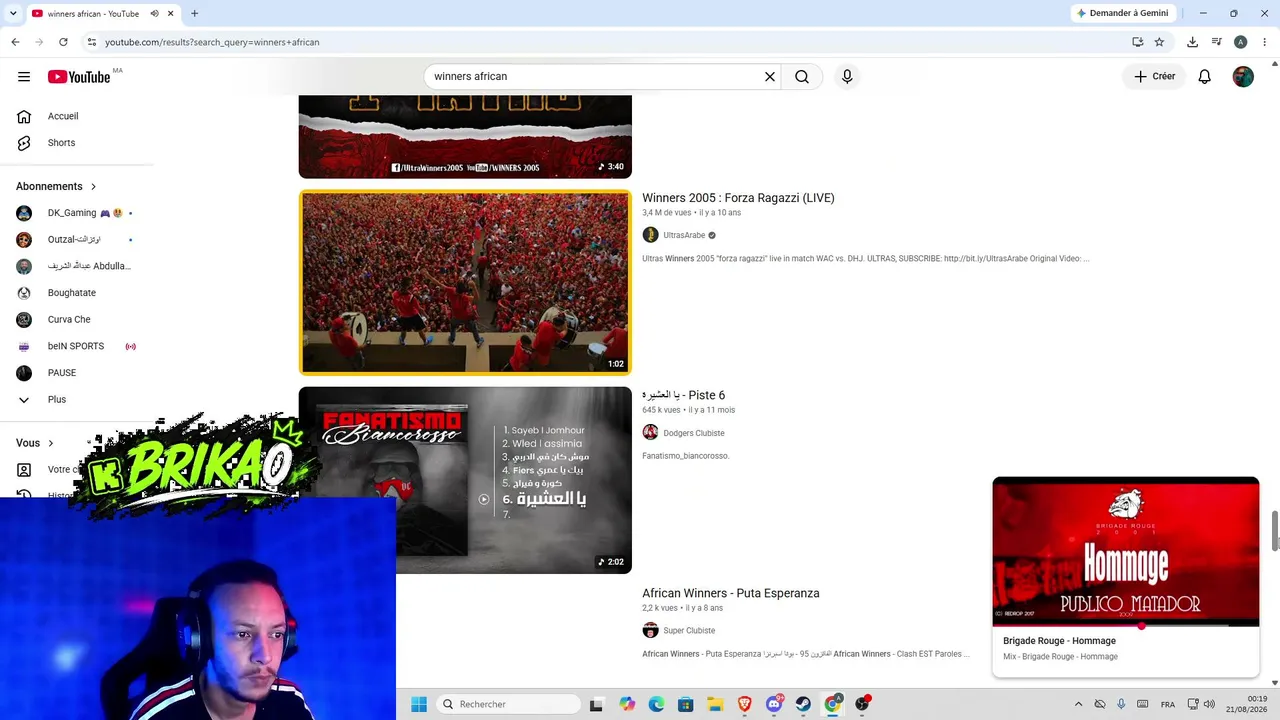Screen dimensions: 1280x720
Task: Open File Explorer from the taskbar
Action: point(715,704)
